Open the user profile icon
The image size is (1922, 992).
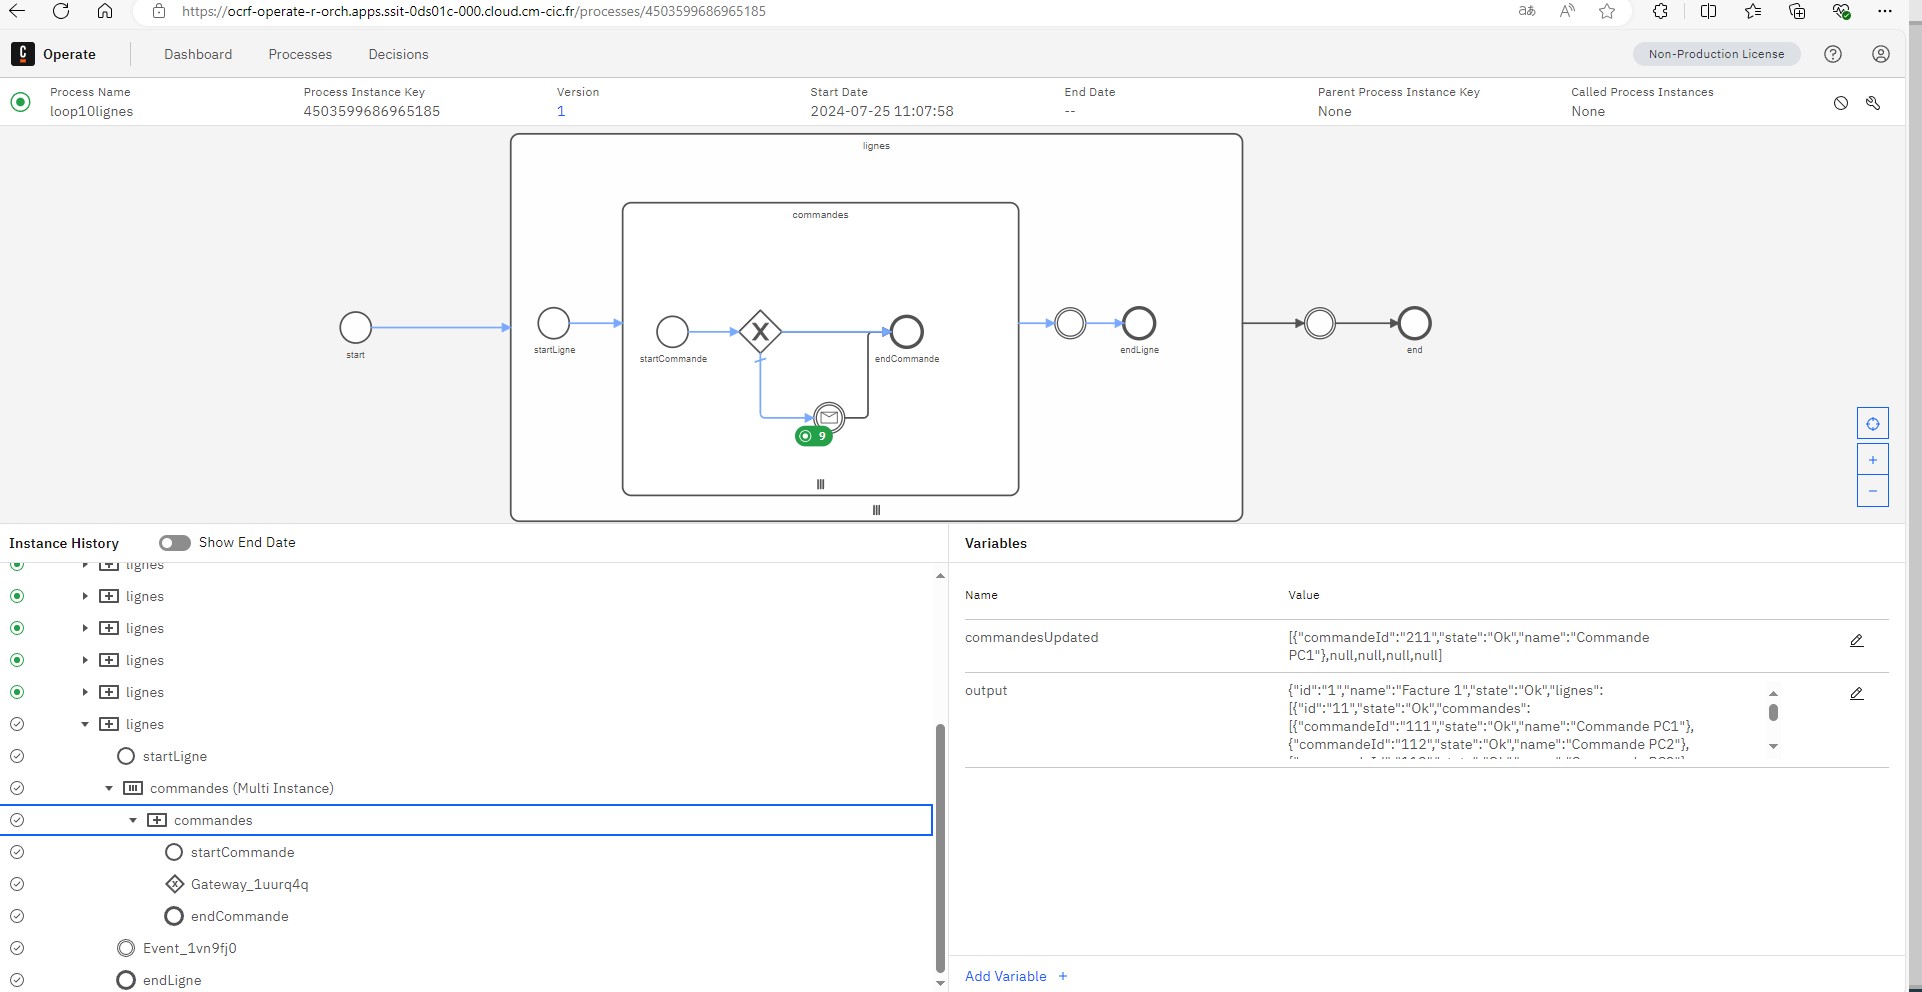click(x=1880, y=54)
